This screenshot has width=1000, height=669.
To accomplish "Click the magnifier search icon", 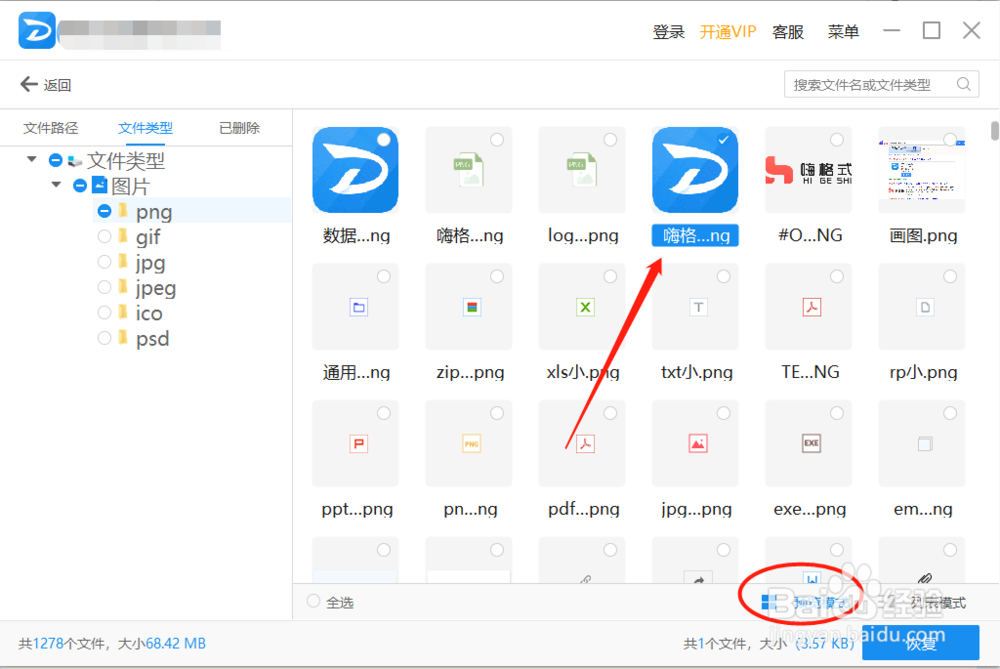I will 964,84.
